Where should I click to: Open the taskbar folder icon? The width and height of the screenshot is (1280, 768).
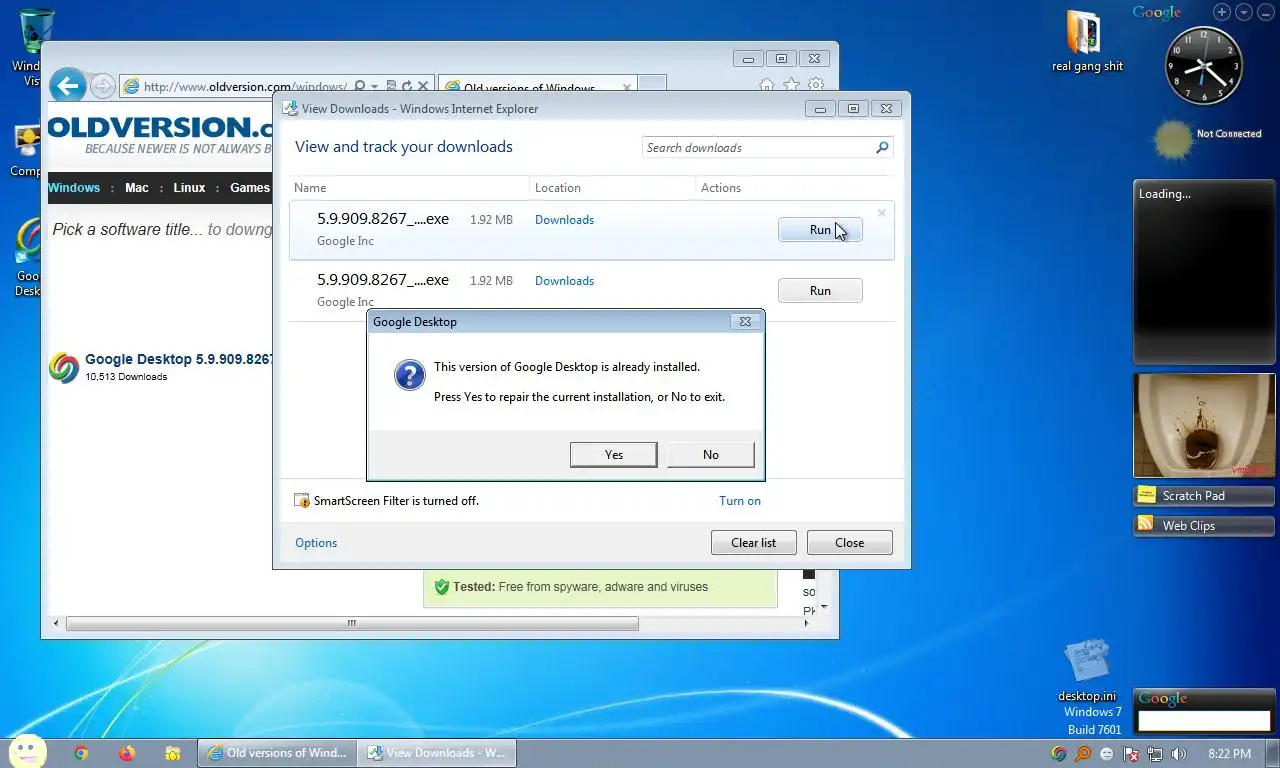(x=172, y=754)
